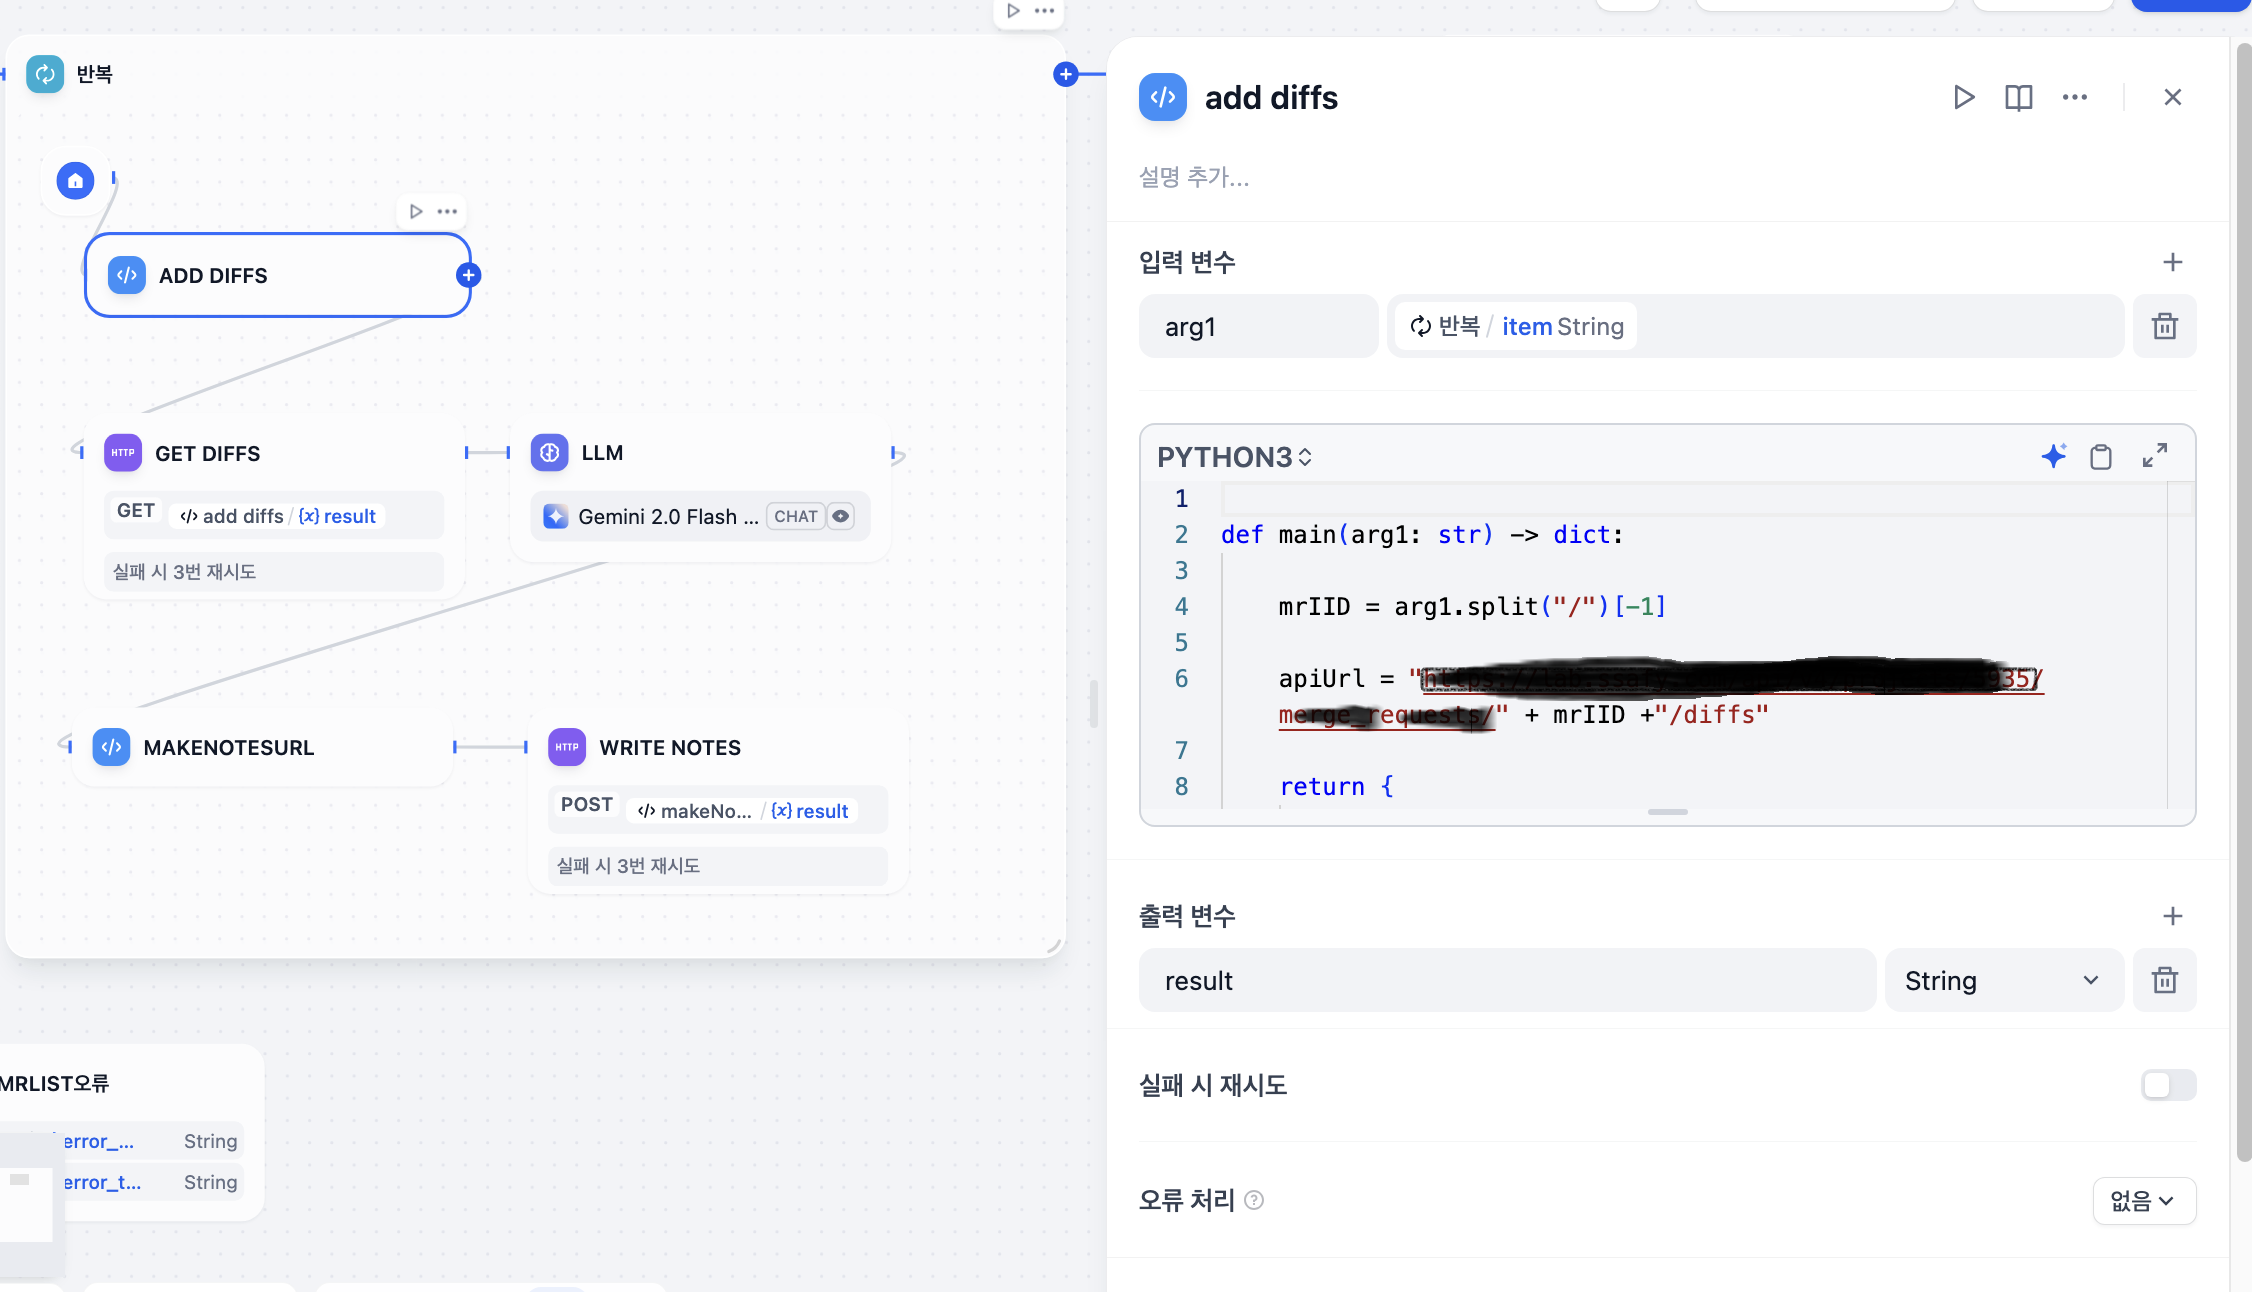Copy code with the clipboard icon

(x=2101, y=457)
